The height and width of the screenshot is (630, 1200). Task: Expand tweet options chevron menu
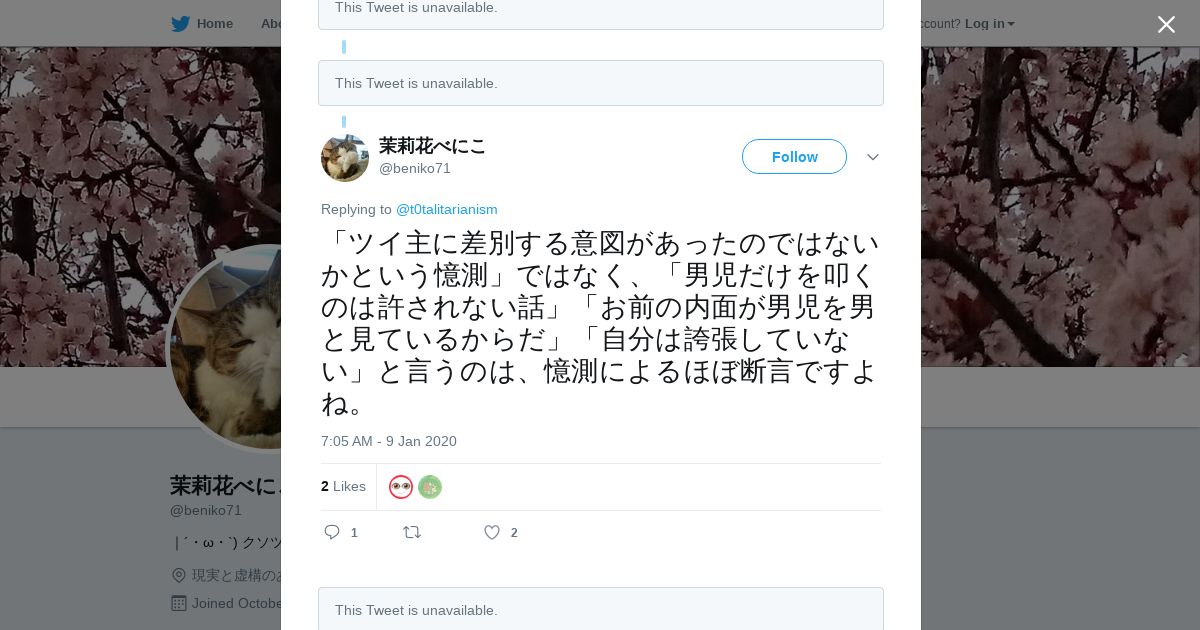coord(873,157)
